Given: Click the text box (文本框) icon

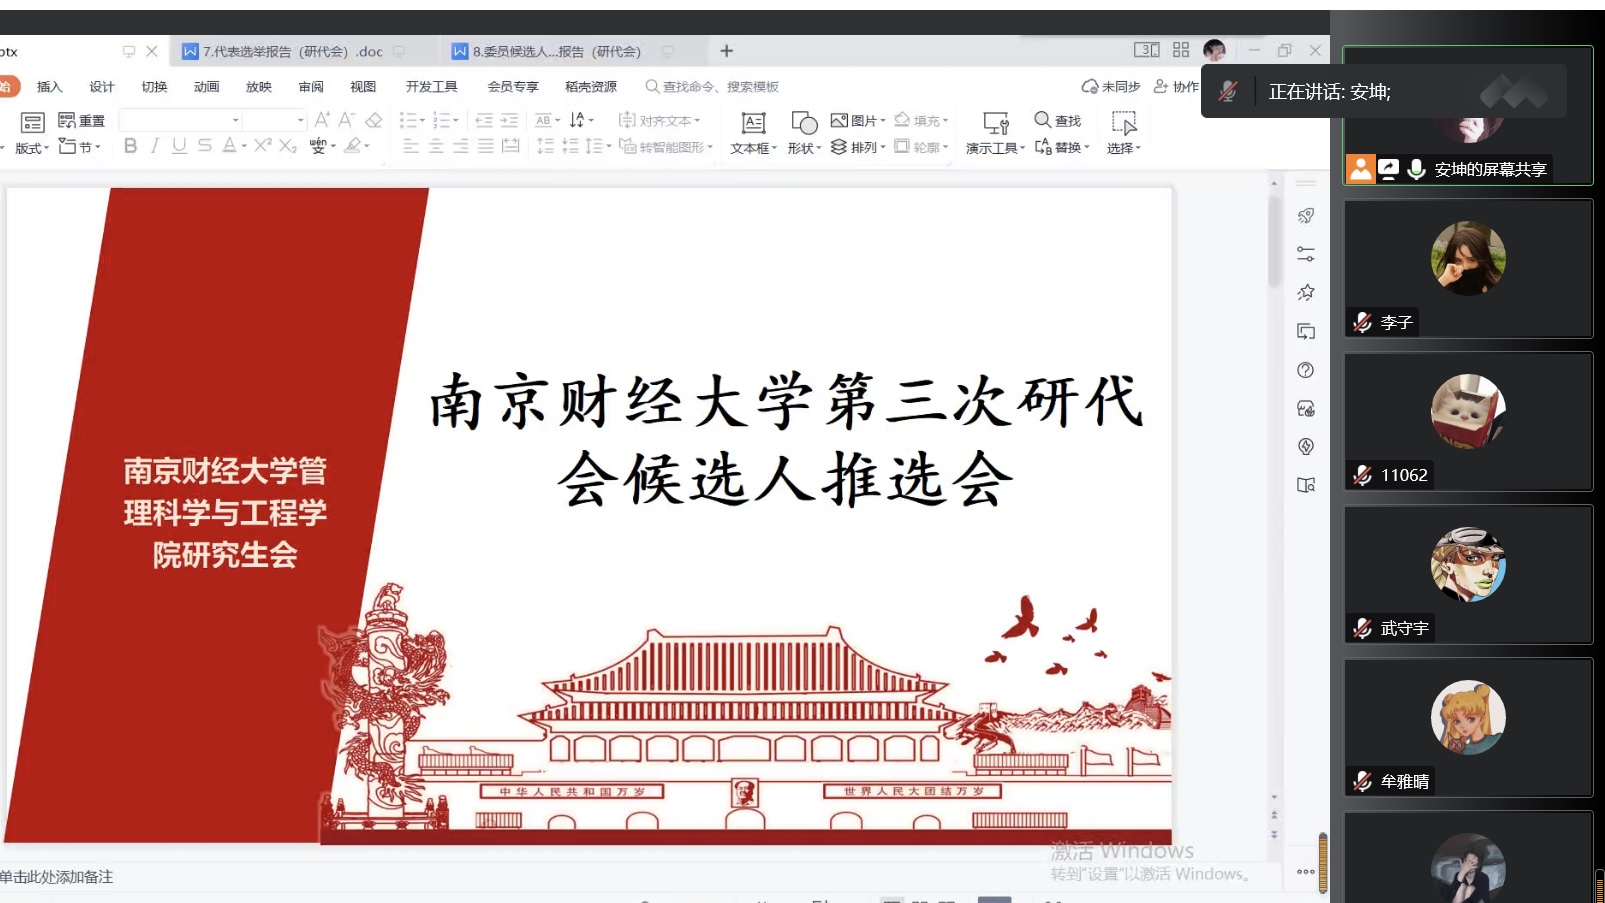Looking at the screenshot, I should tap(753, 123).
